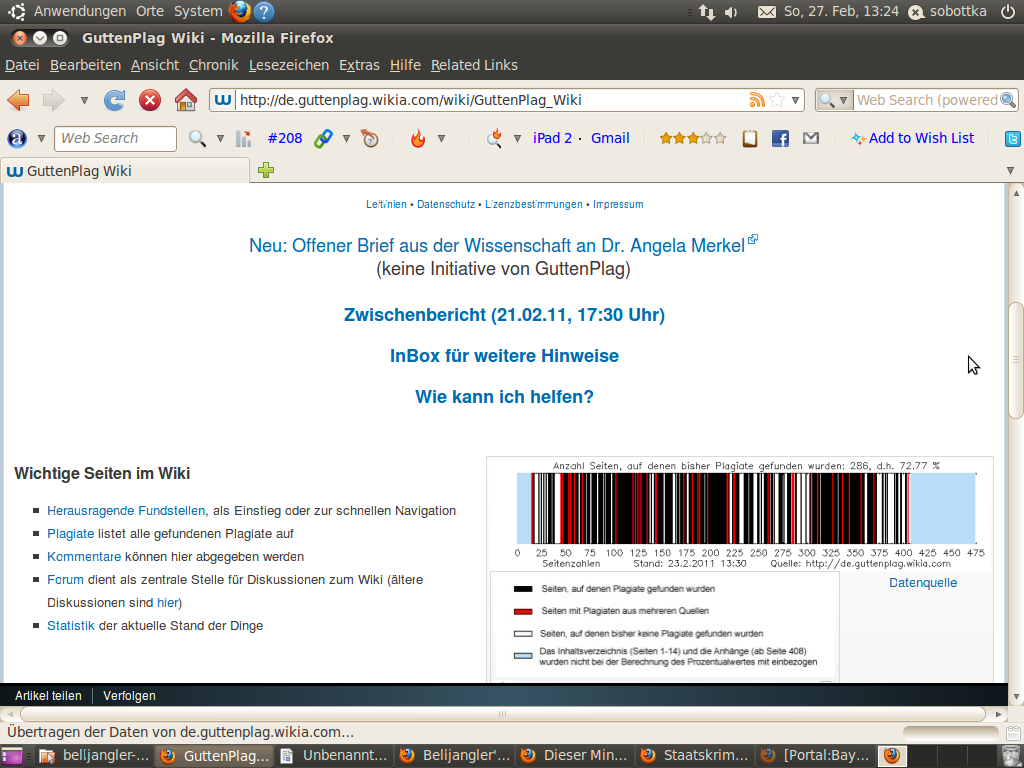Click the Forward navigation arrow
The width and height of the screenshot is (1024, 768).
(x=54, y=100)
